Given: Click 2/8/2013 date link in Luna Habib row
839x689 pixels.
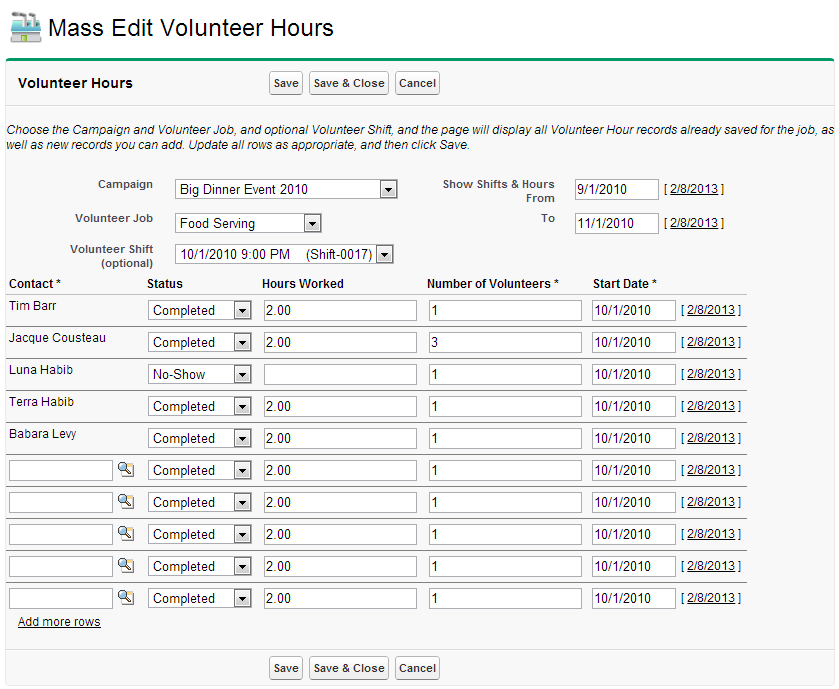Looking at the screenshot, I should coord(711,374).
